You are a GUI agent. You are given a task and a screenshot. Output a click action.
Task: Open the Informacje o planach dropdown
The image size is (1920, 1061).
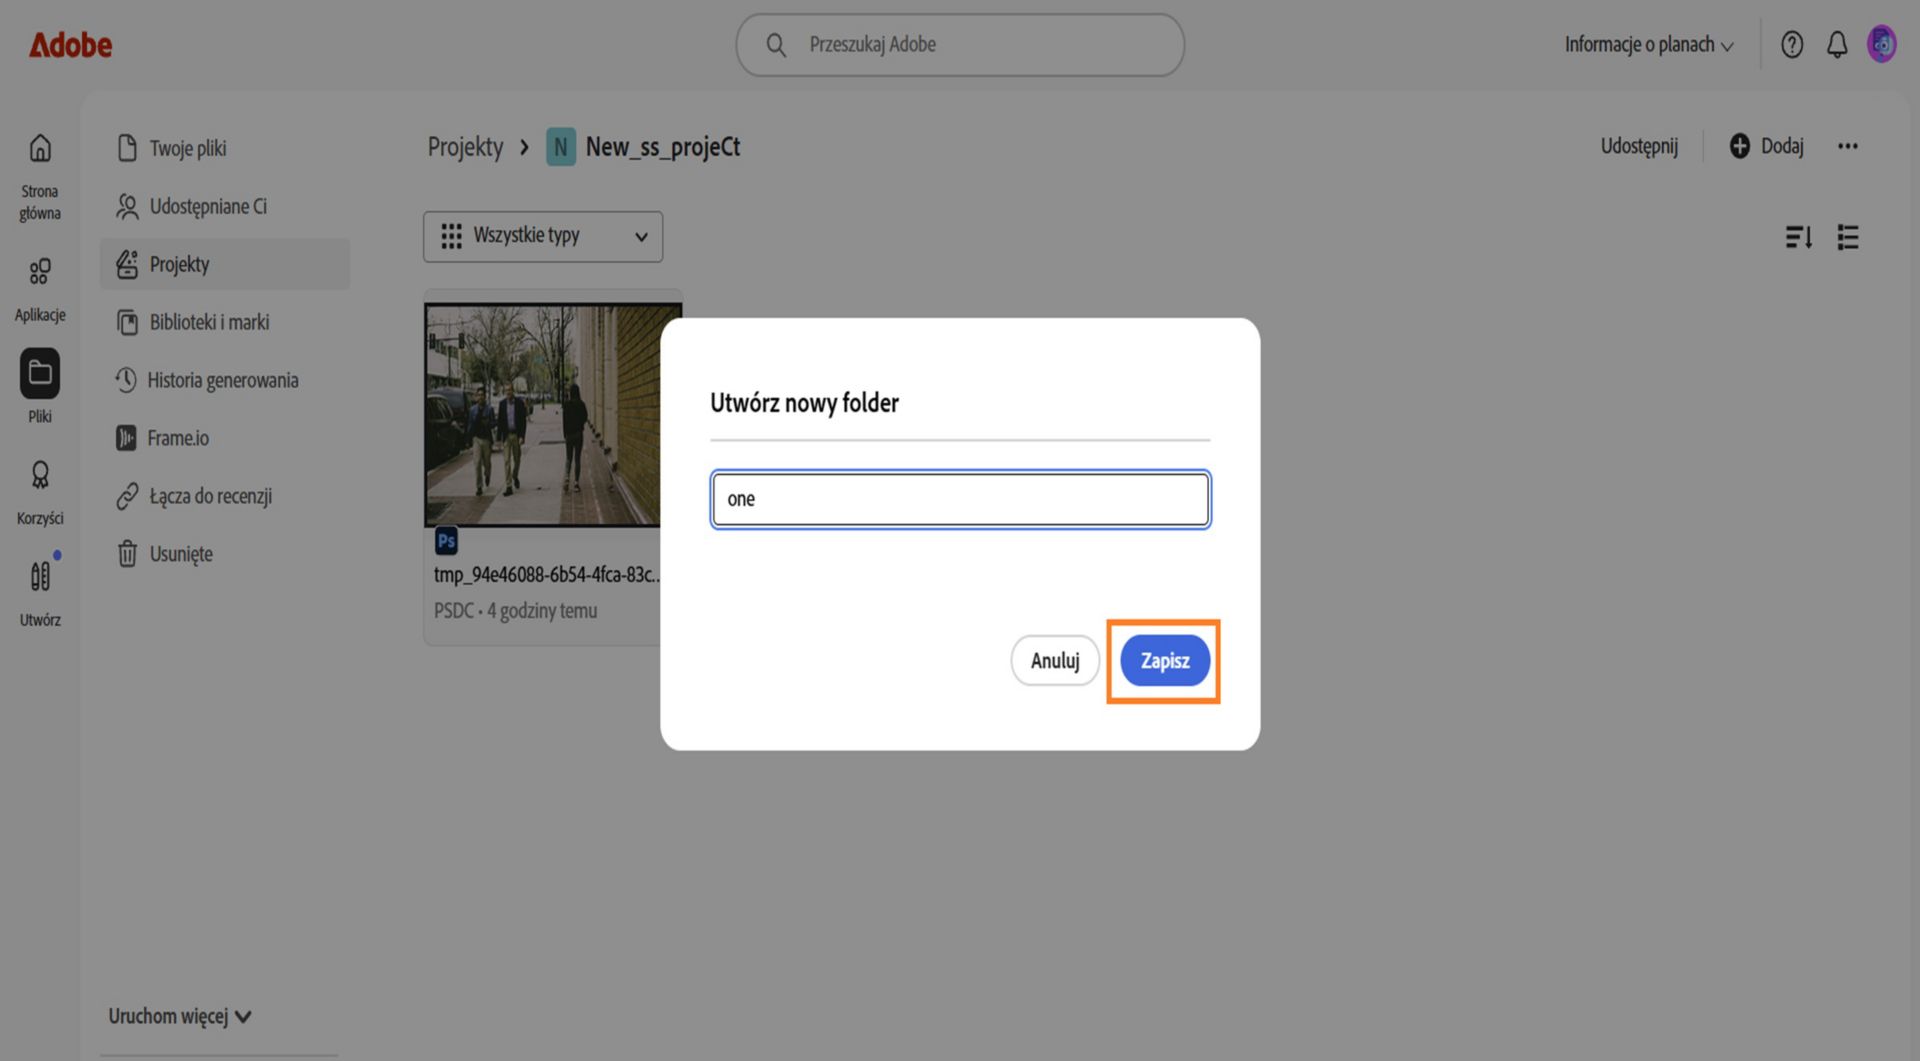click(1649, 45)
